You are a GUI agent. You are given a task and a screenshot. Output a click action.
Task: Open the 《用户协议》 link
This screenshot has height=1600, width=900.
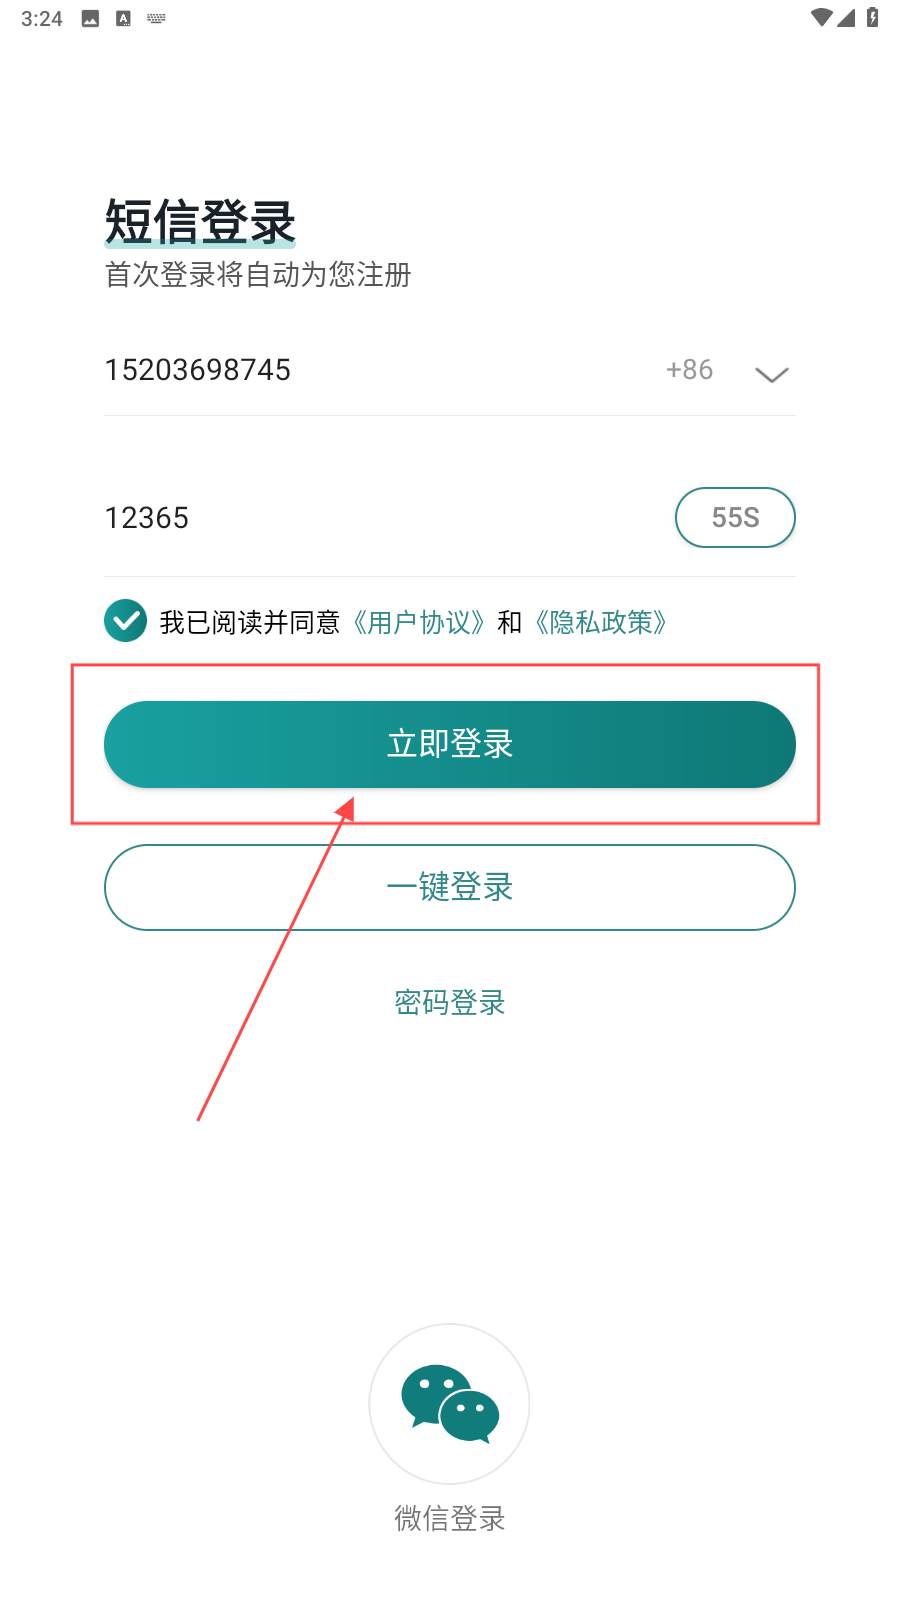click(x=419, y=622)
